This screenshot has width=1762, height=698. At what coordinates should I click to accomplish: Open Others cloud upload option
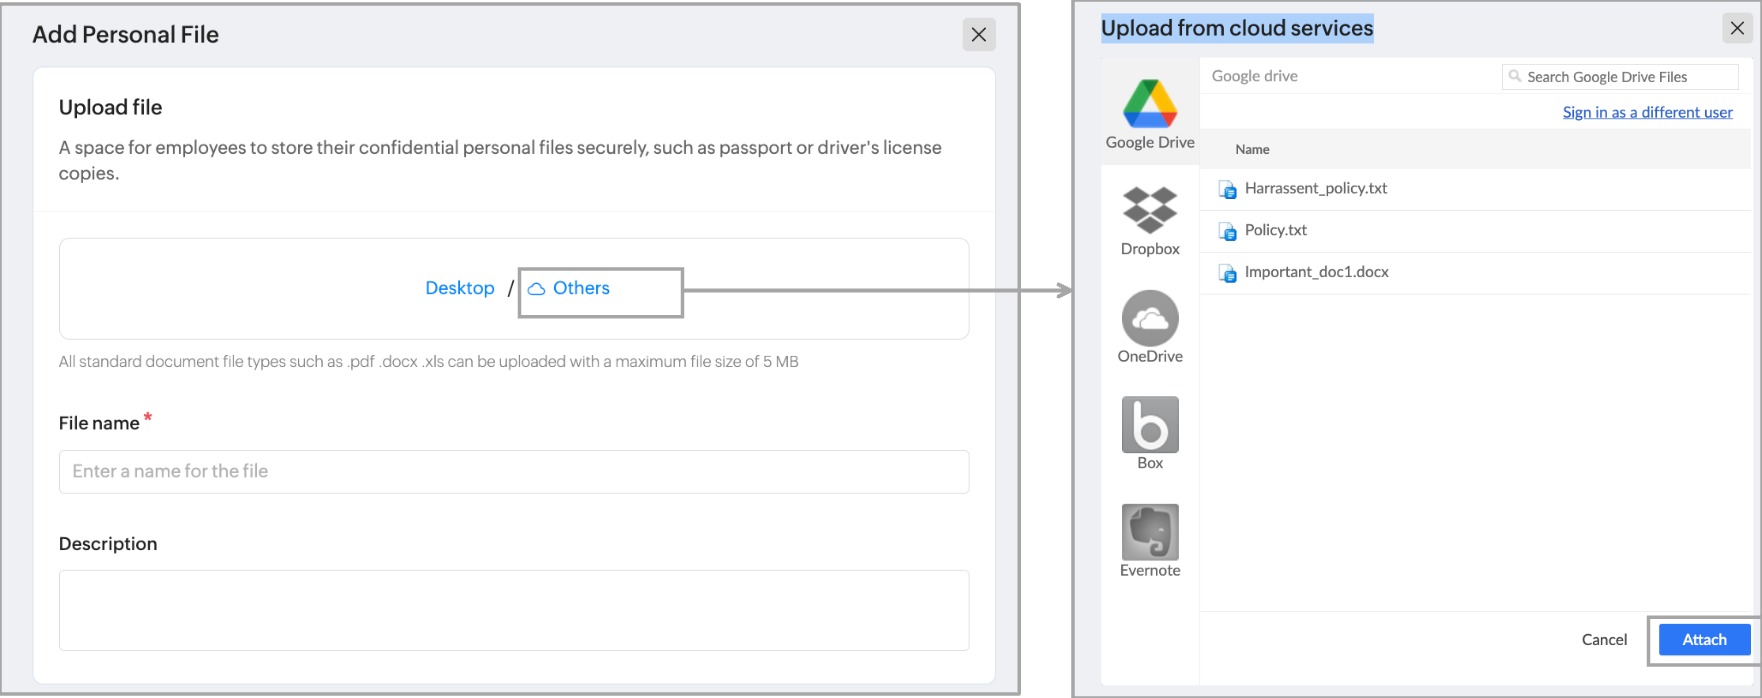point(581,288)
